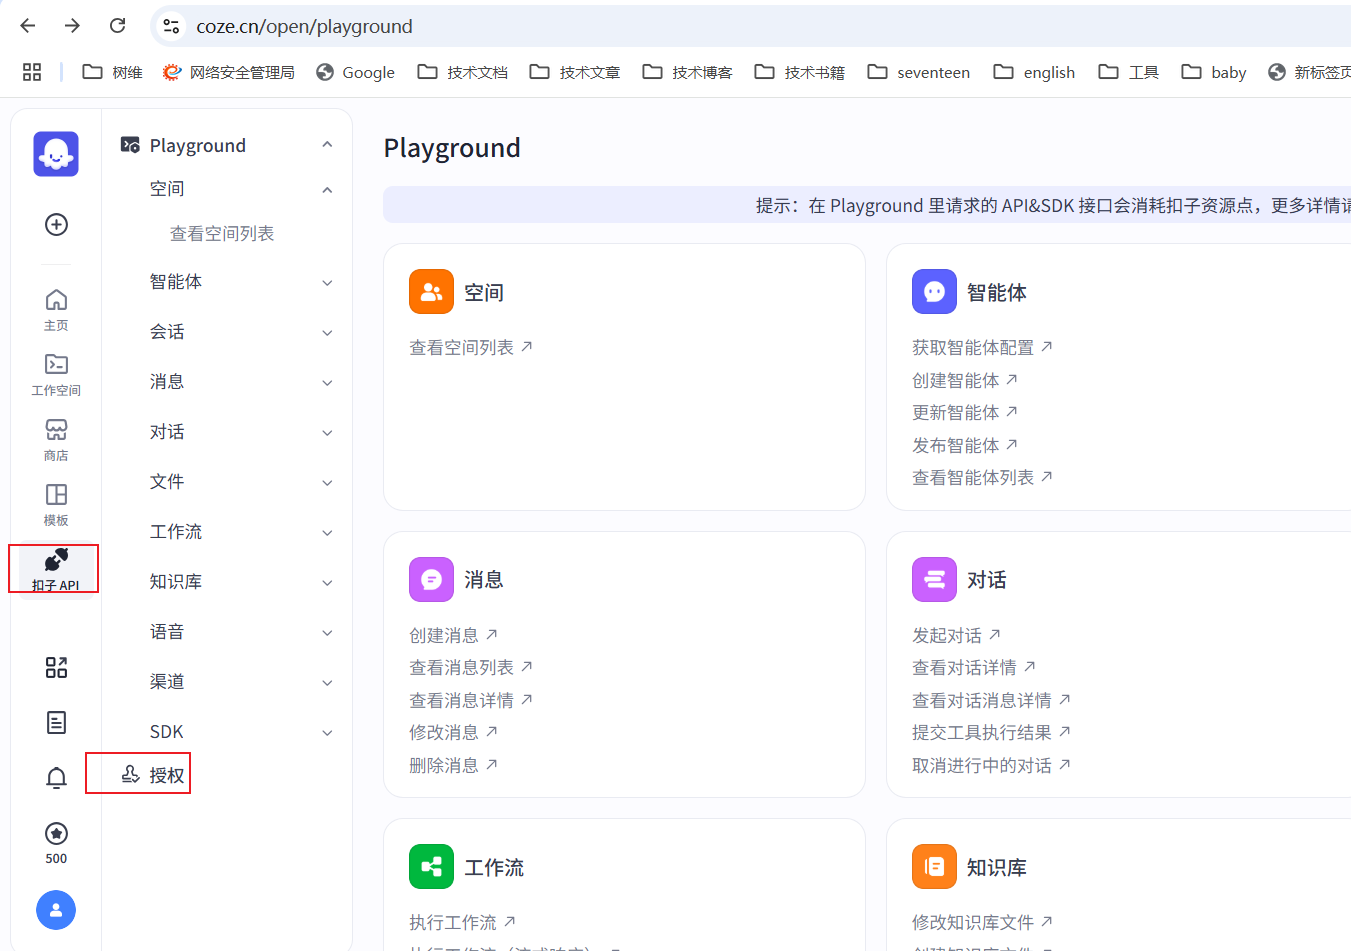Open the 授权 menu item

click(x=152, y=775)
